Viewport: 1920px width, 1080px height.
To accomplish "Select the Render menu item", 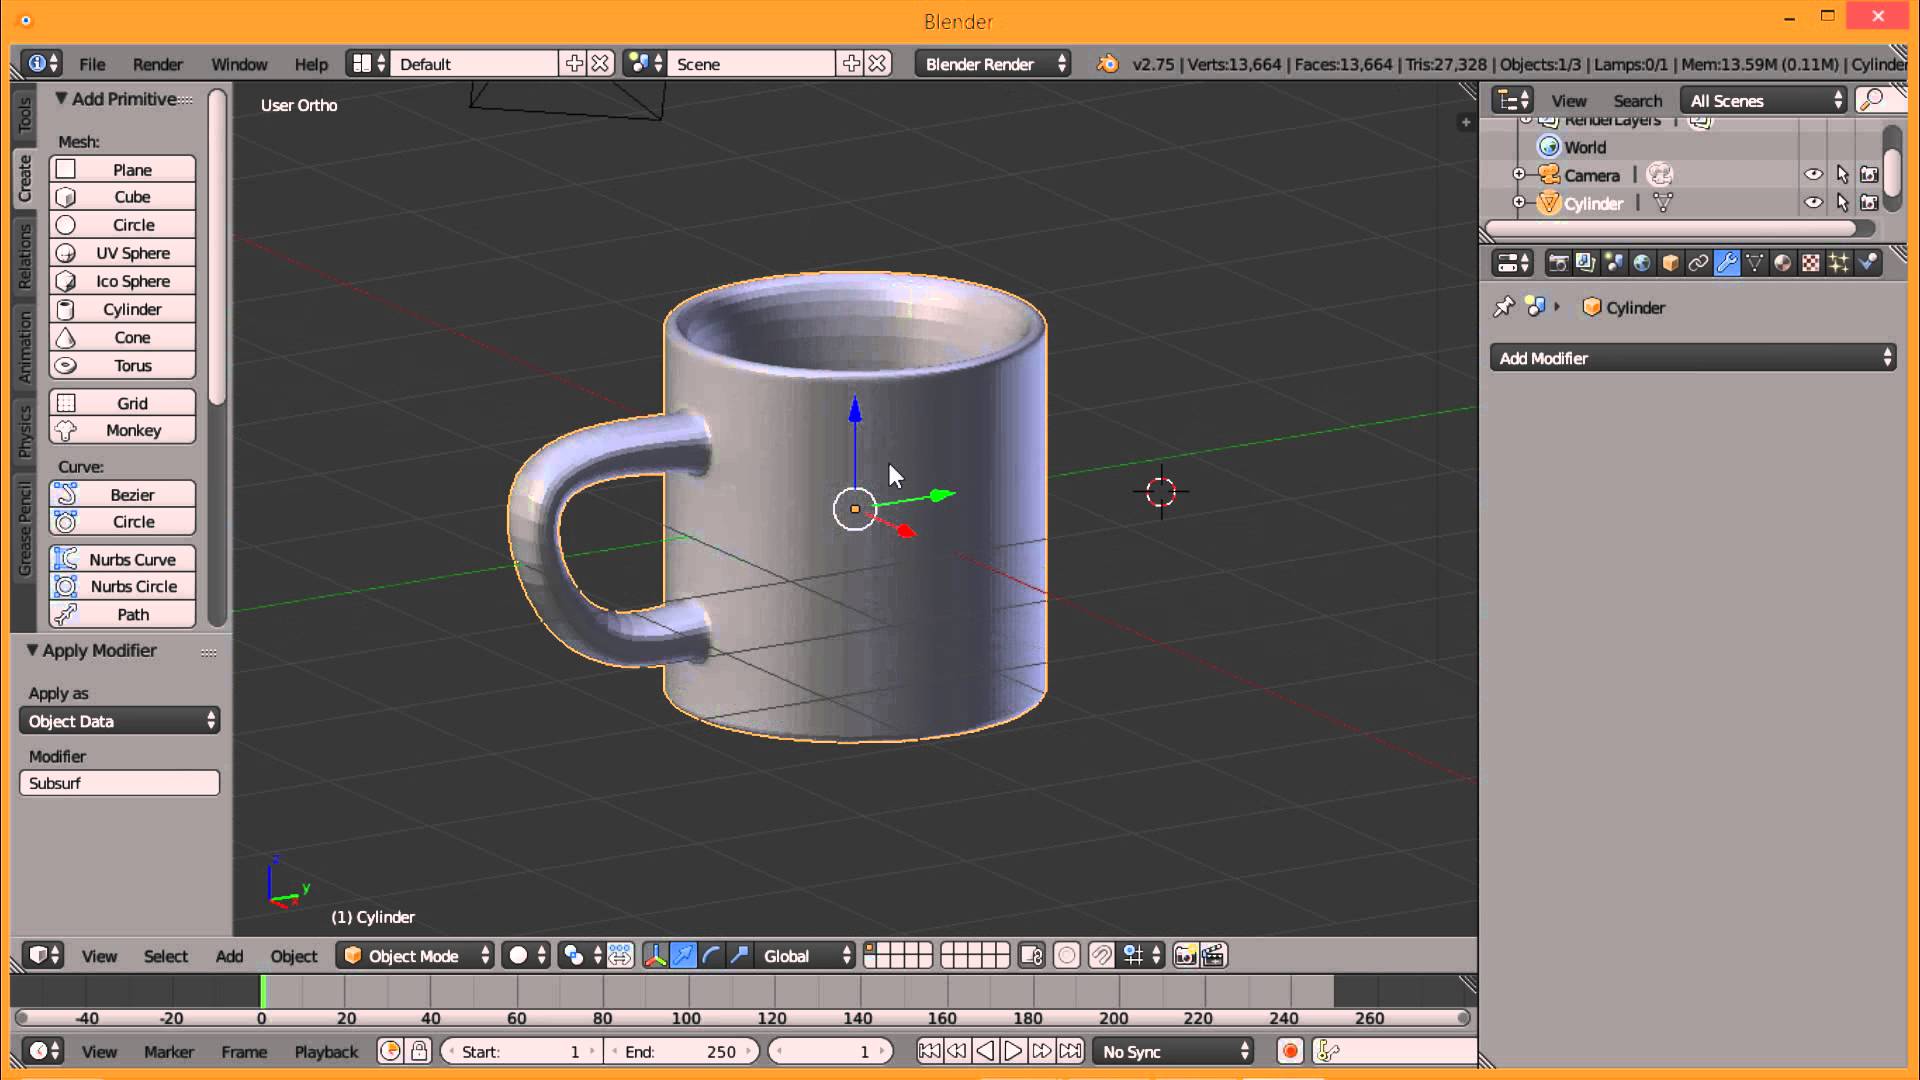I will pyautogui.click(x=157, y=63).
